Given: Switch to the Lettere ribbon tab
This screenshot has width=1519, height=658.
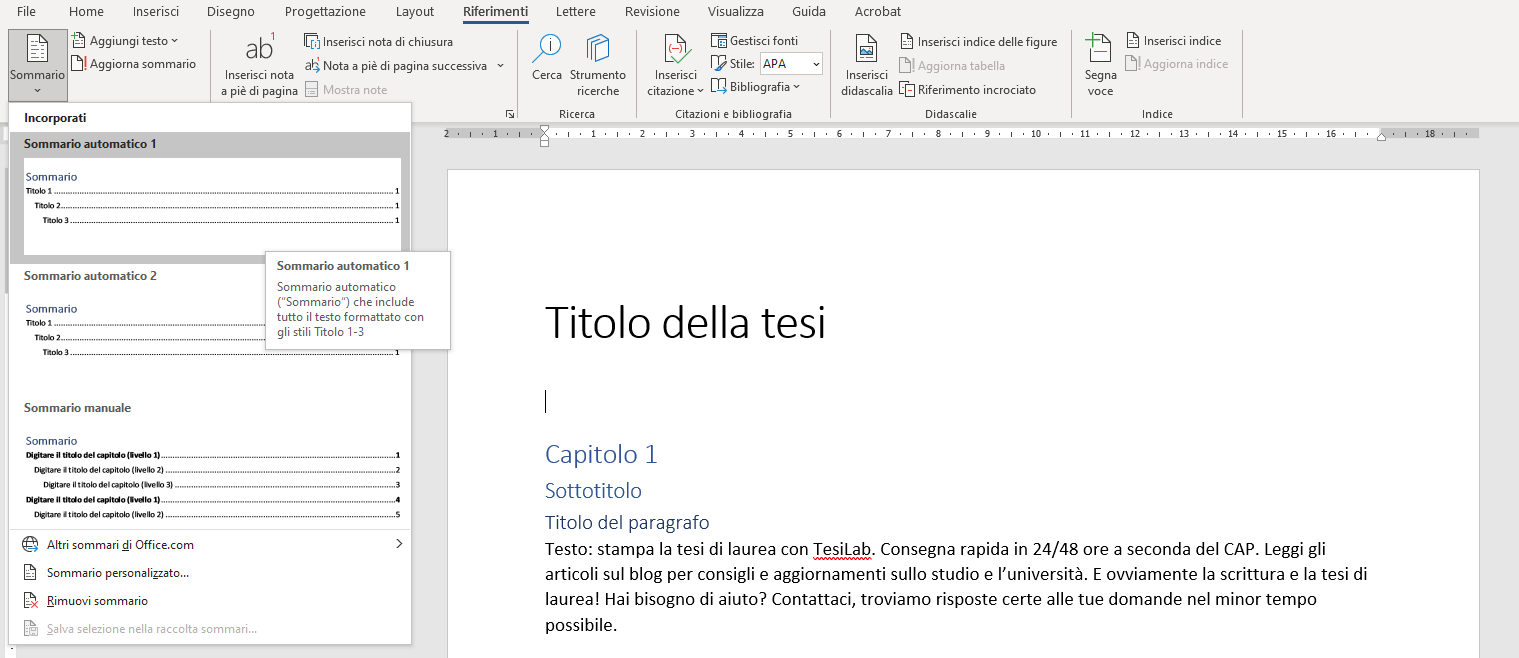Looking at the screenshot, I should tap(575, 12).
